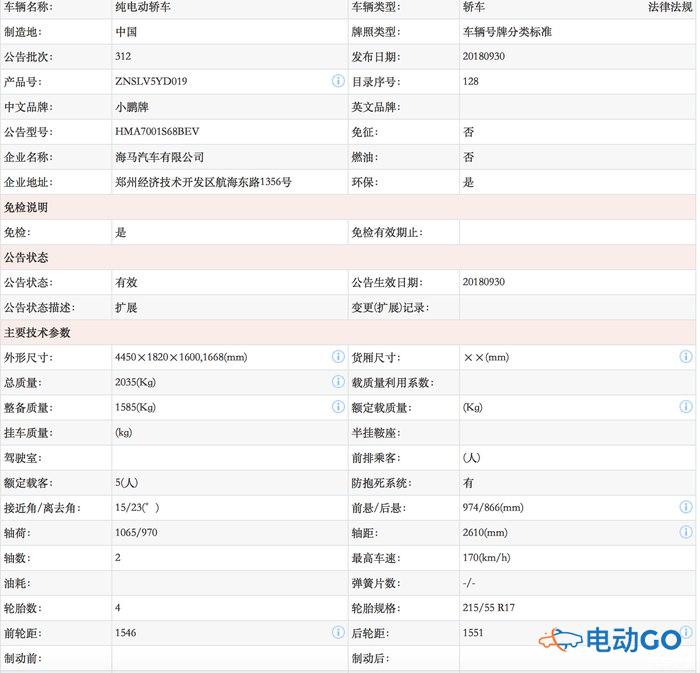Click approach/departure angle value 15/23

(x=137, y=507)
